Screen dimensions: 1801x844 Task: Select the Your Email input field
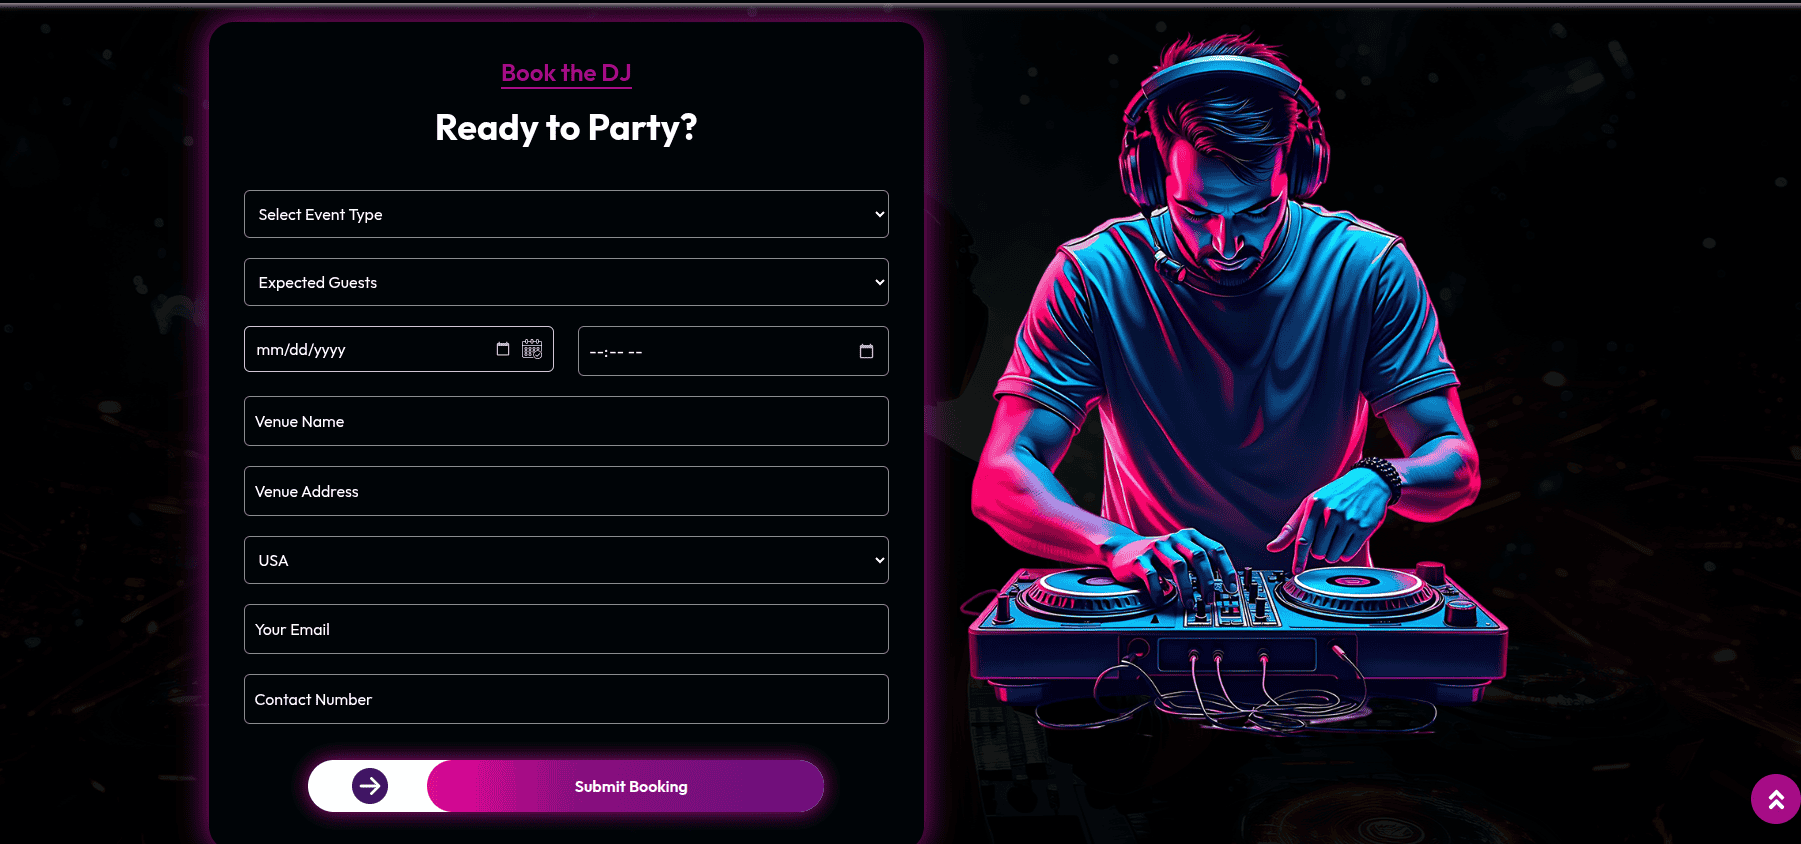coord(566,629)
